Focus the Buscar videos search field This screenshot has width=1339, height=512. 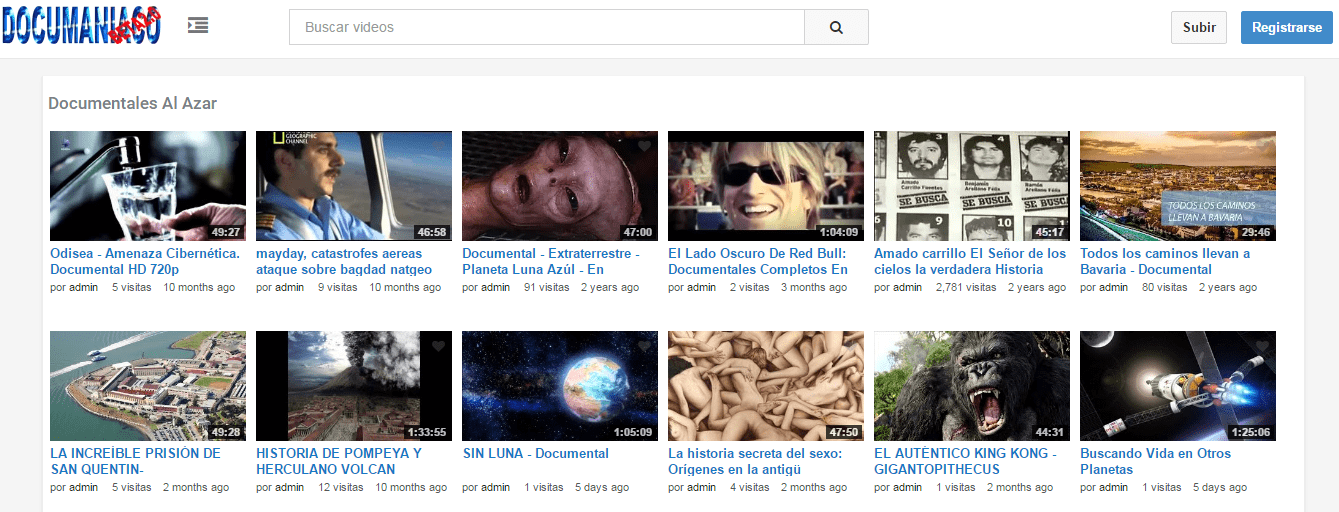point(547,27)
